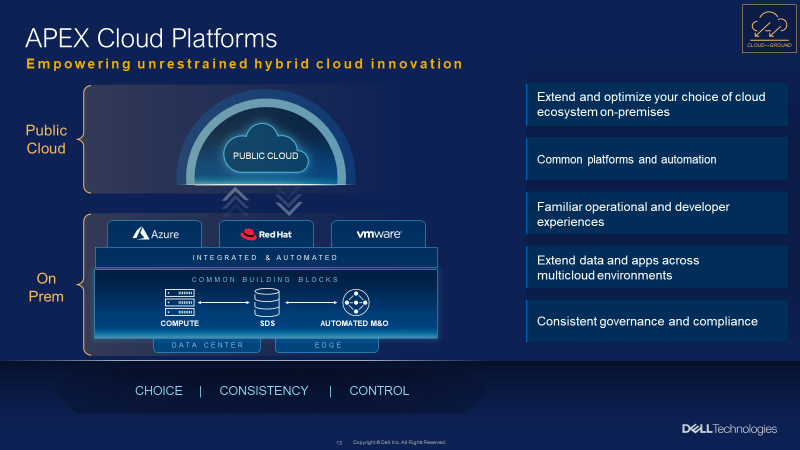Click the COMPUTE caption text
Viewport: 800px width, 450px height.
click(x=180, y=323)
